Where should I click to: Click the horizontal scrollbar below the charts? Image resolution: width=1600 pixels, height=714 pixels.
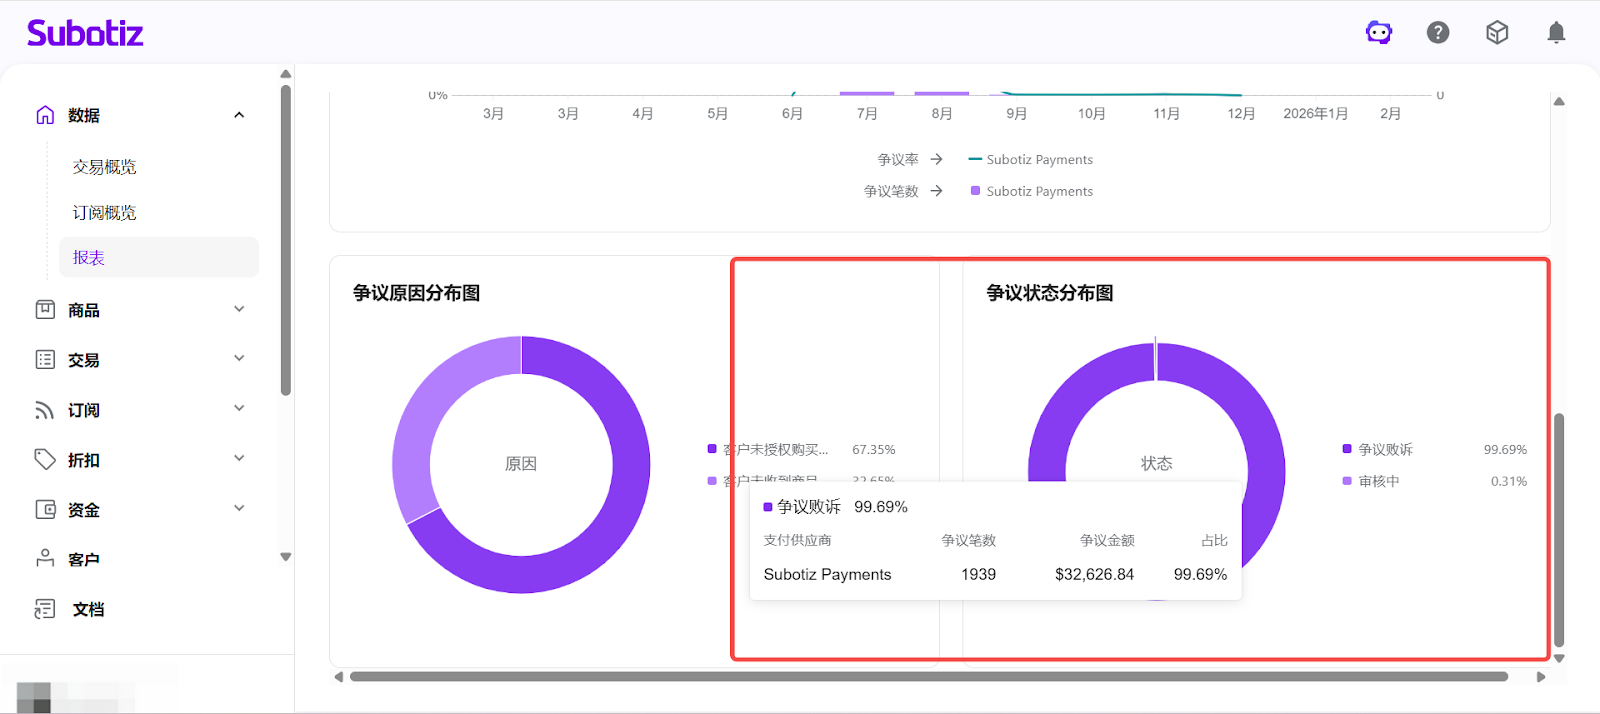[928, 677]
